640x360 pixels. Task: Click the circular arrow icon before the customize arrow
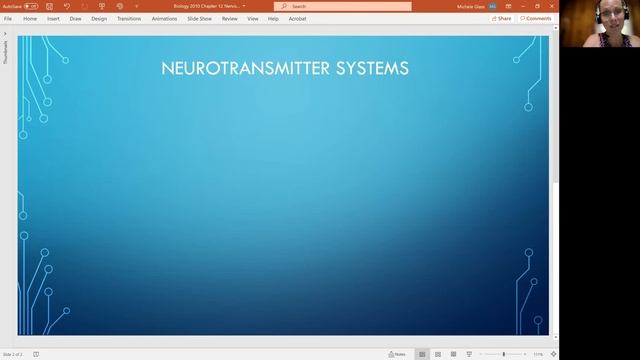point(120,6)
